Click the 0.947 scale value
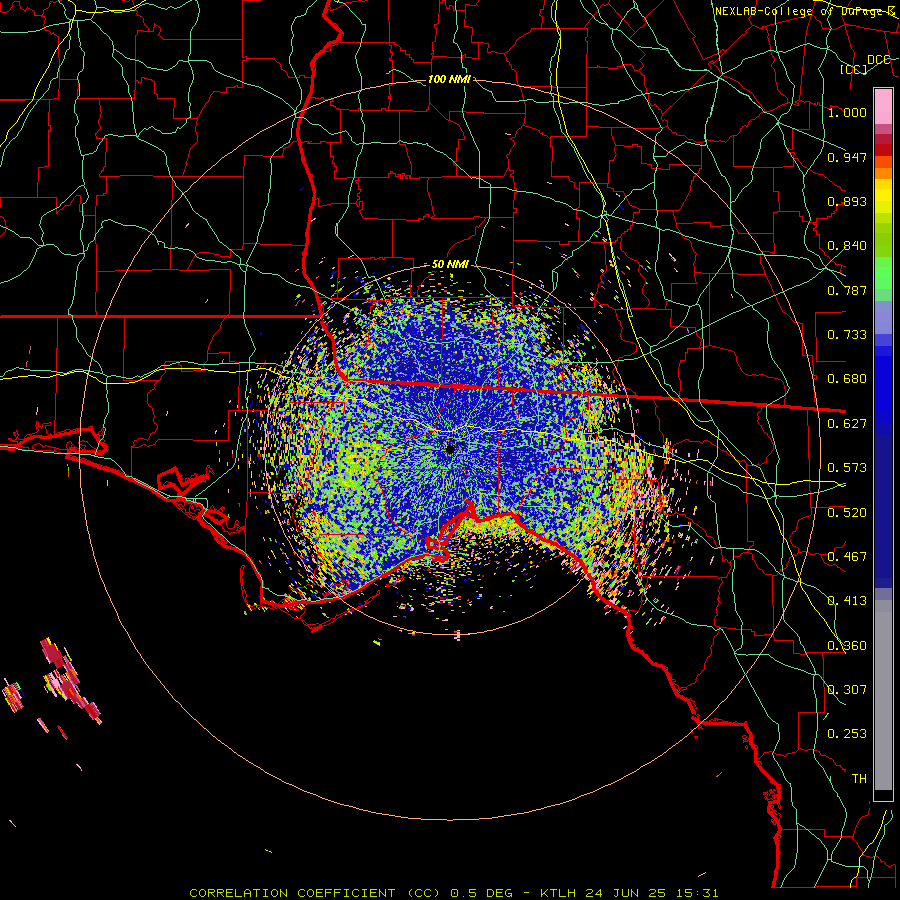This screenshot has height=900, width=900. pos(847,157)
